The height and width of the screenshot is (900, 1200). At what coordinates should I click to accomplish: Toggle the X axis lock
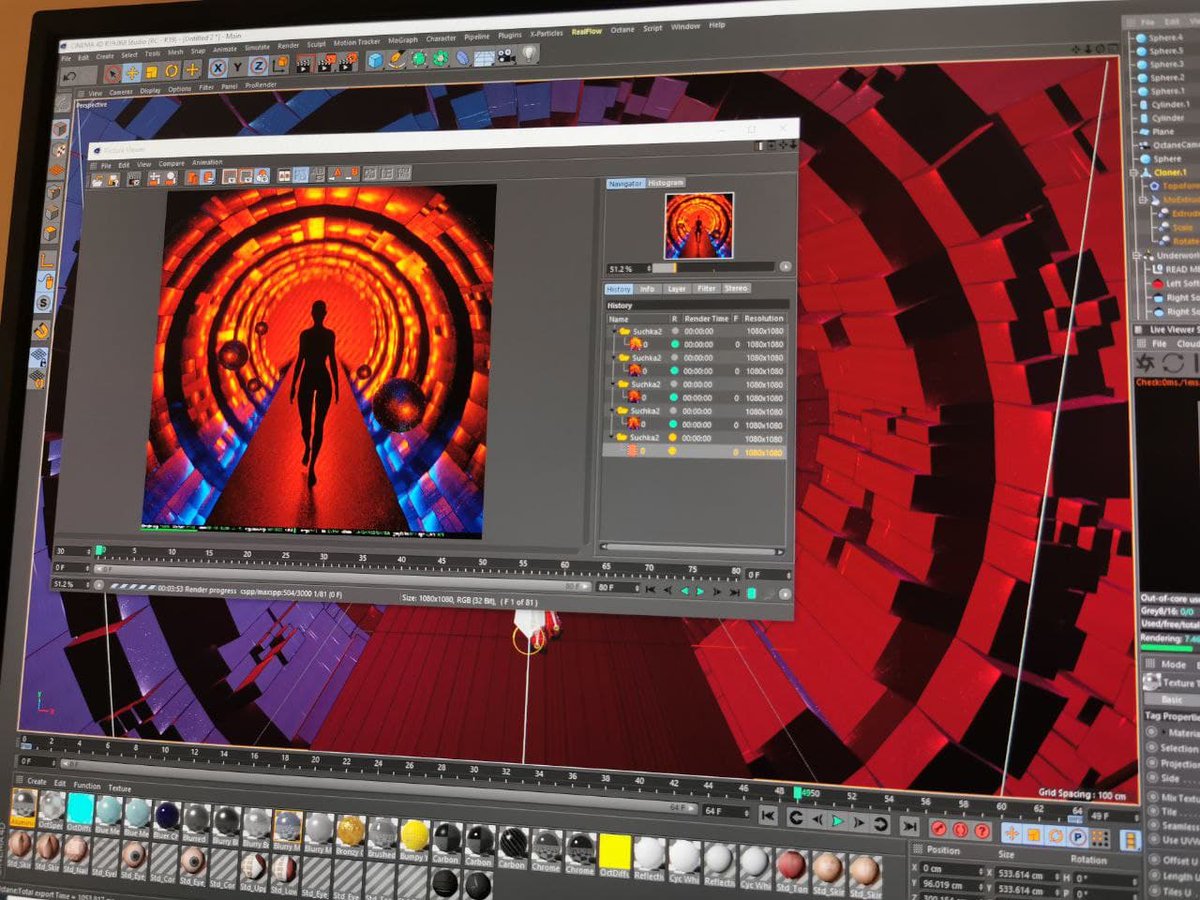coord(217,68)
